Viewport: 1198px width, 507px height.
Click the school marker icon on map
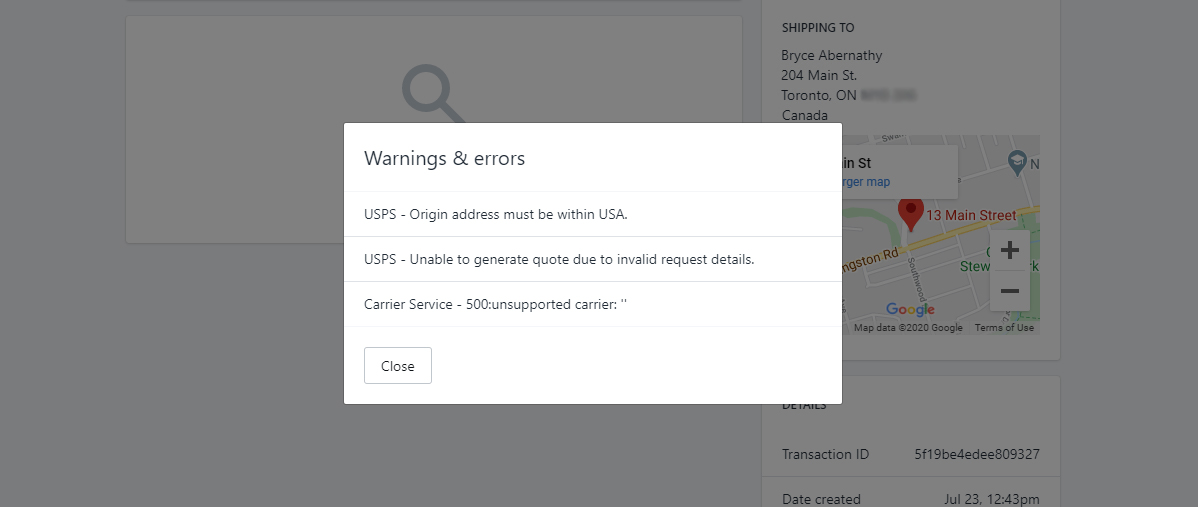click(x=1016, y=161)
